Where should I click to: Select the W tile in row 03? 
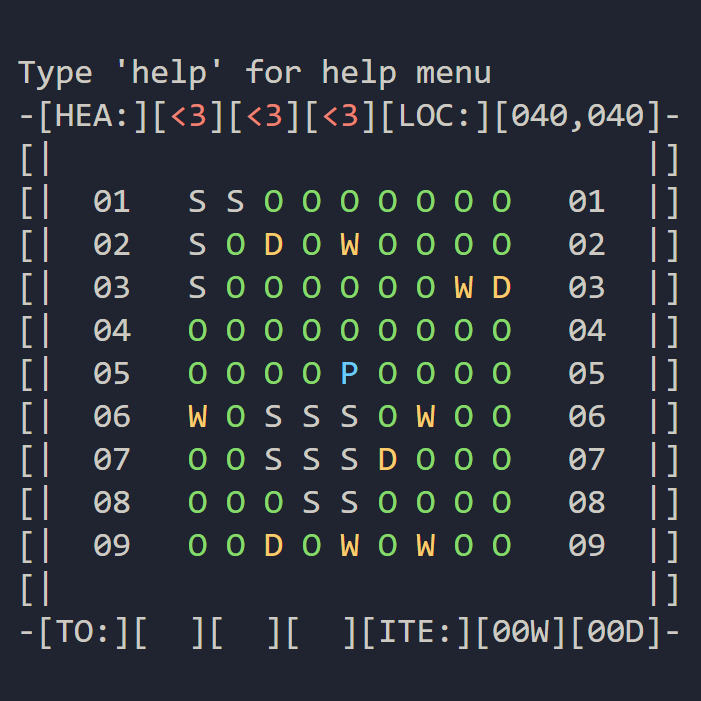[463, 288]
